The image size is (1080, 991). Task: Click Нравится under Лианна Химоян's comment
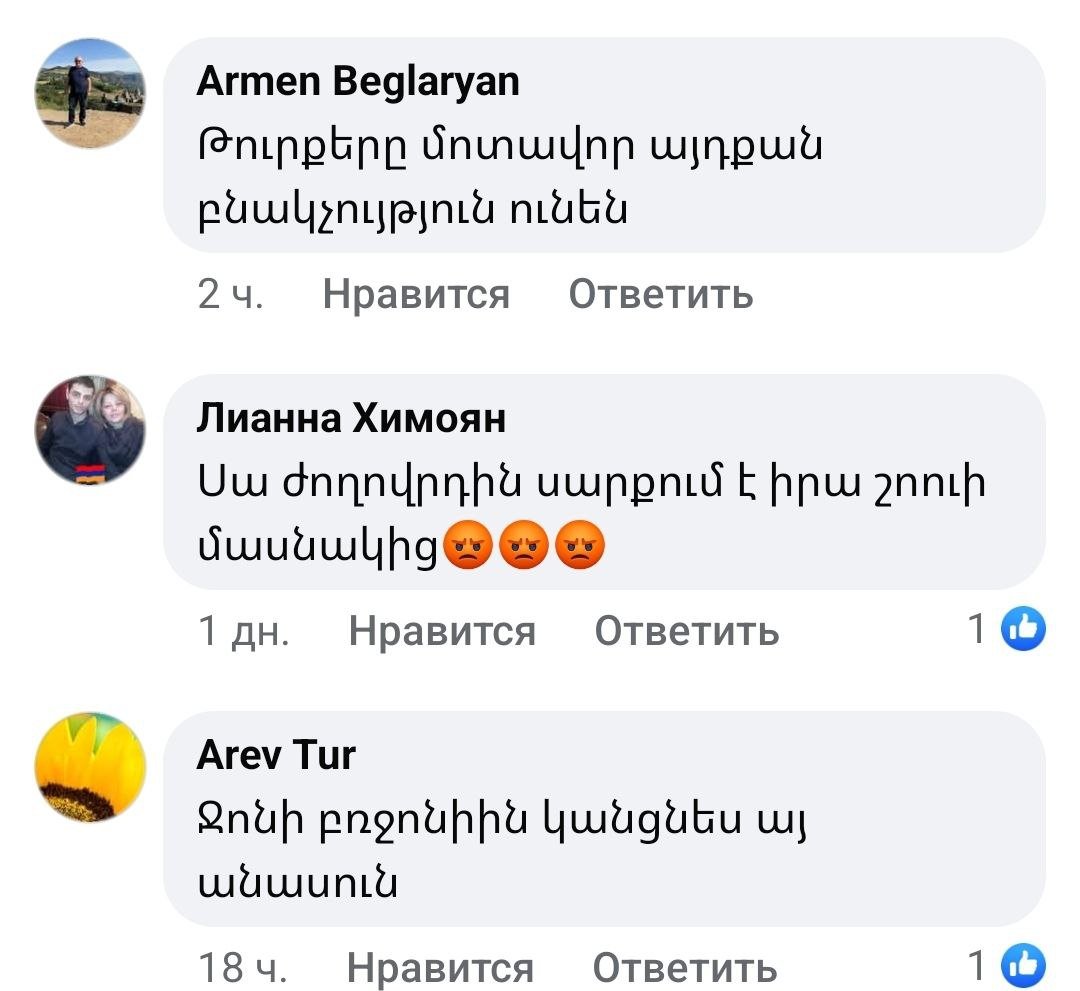pyautogui.click(x=442, y=631)
